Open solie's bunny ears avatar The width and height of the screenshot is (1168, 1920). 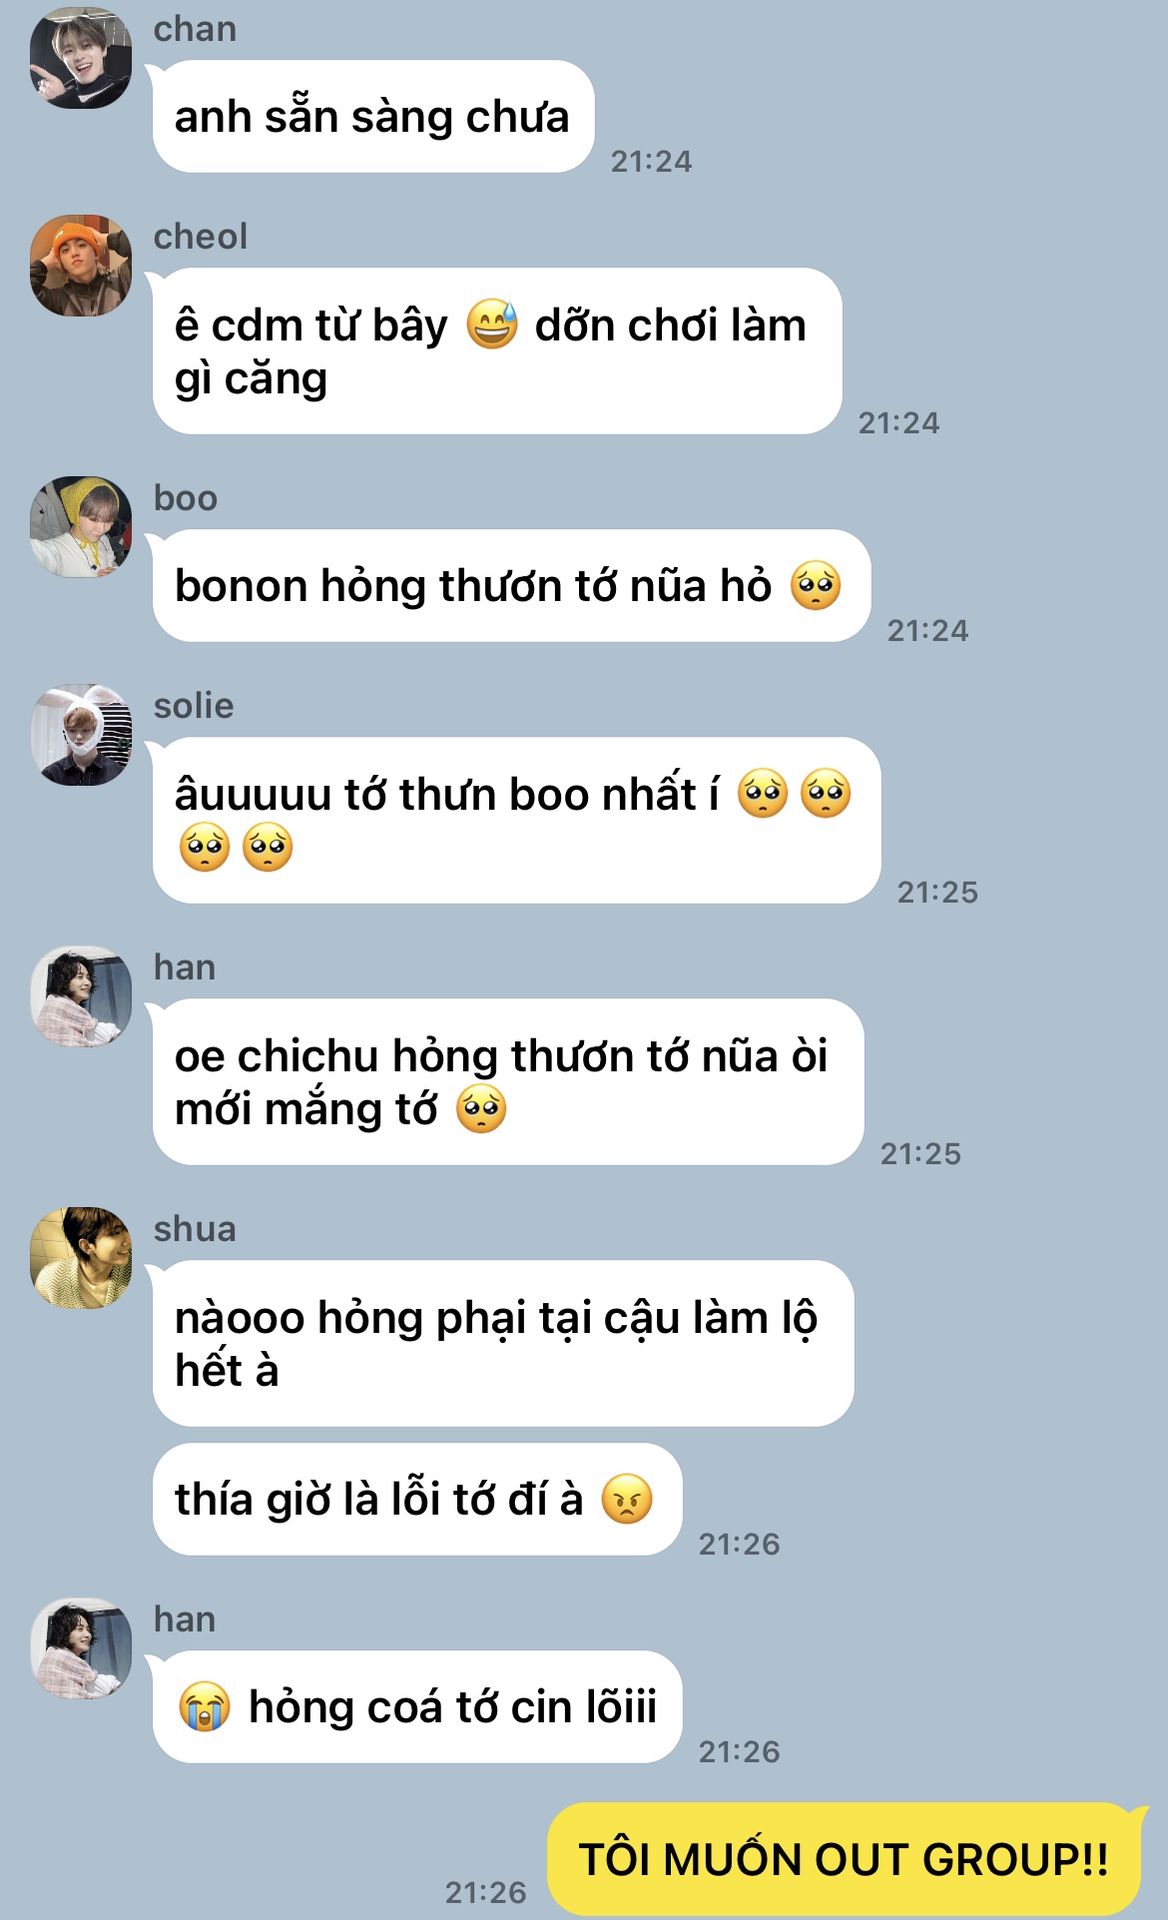click(x=81, y=735)
